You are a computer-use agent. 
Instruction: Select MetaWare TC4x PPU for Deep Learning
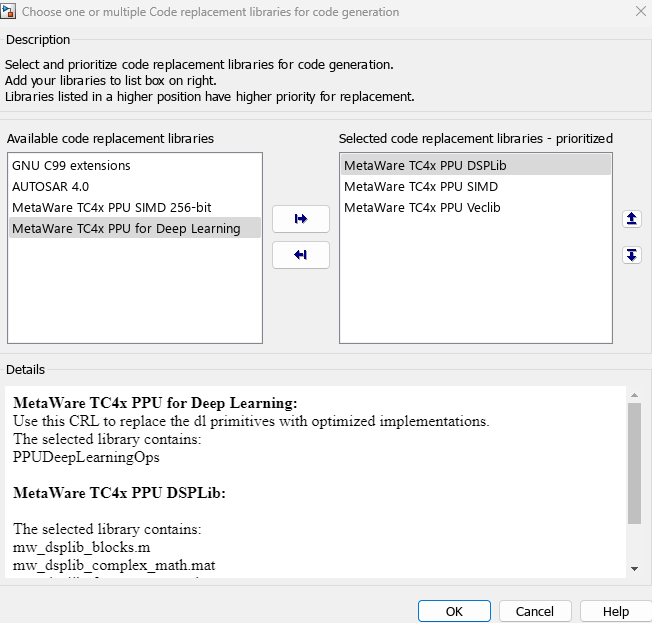click(x=126, y=228)
